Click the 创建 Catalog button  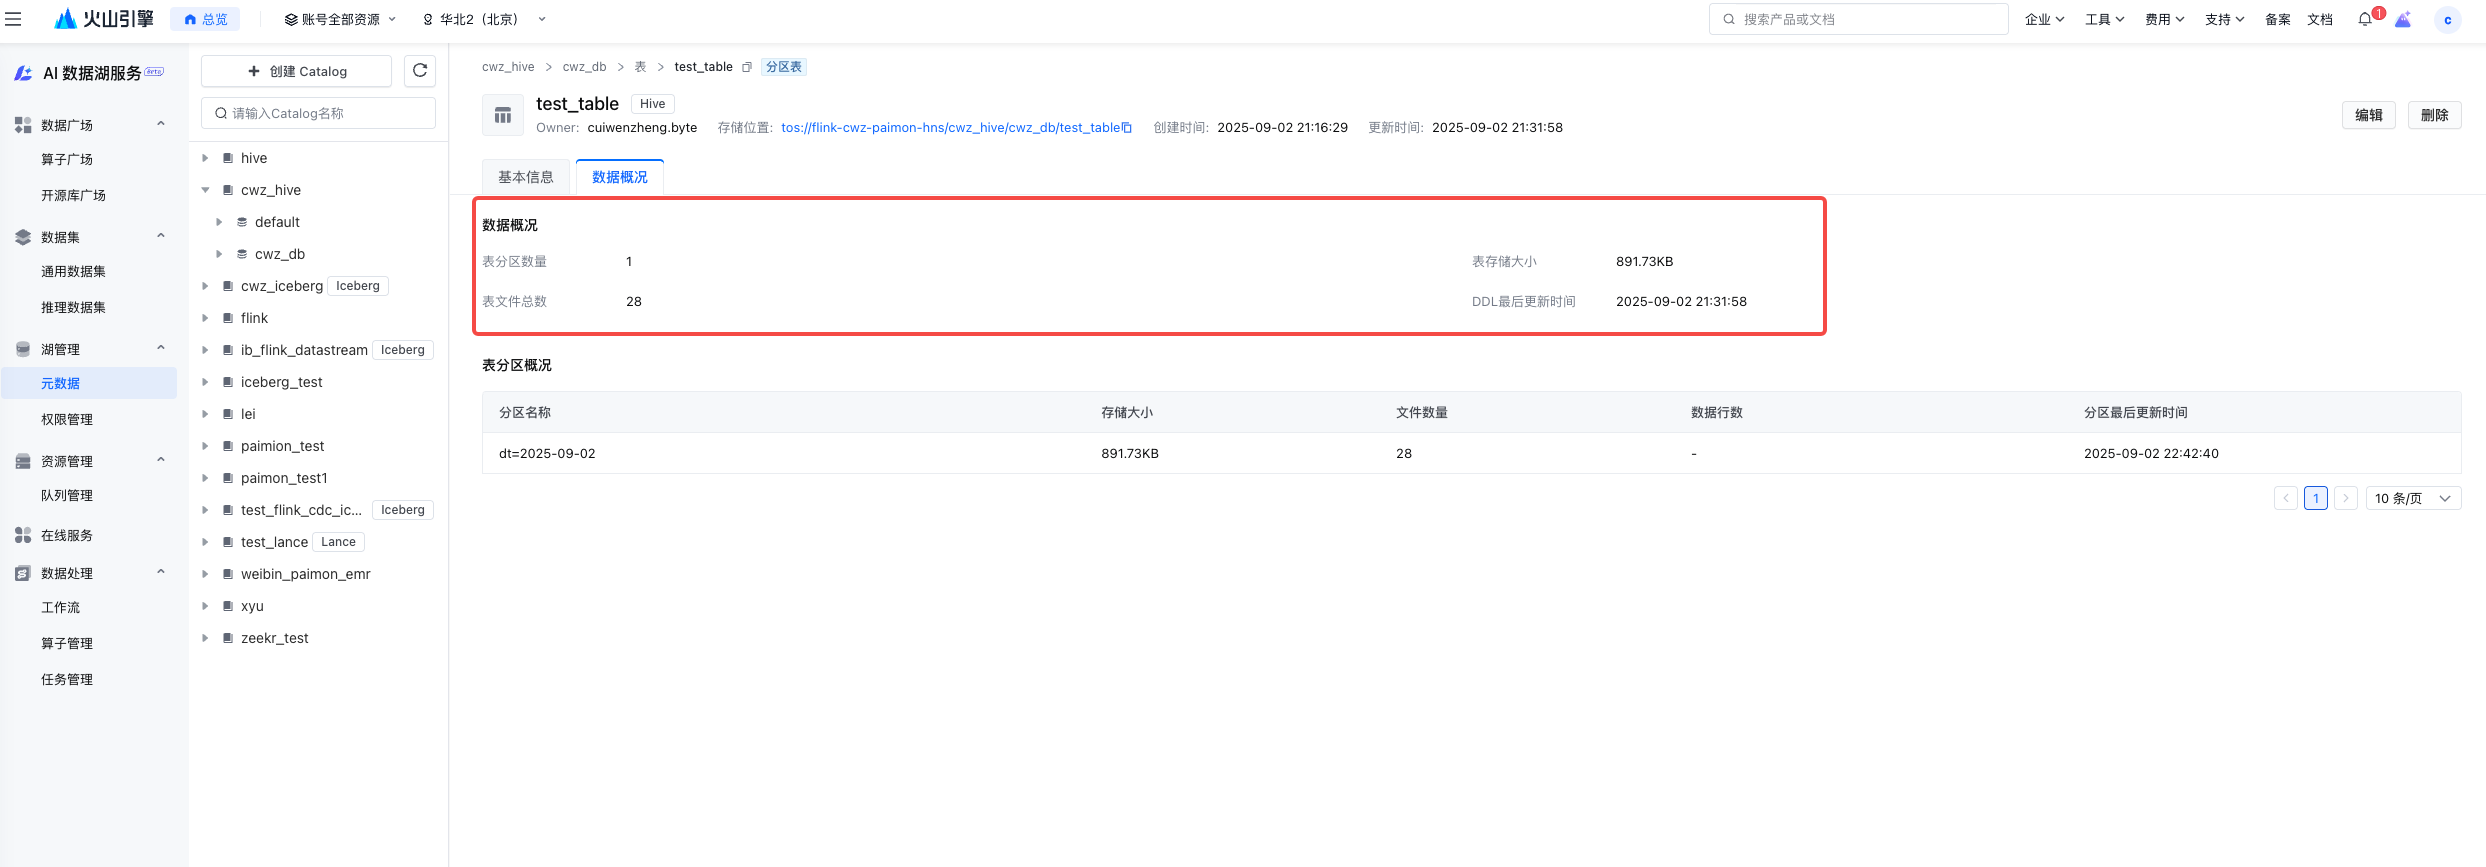coord(297,71)
